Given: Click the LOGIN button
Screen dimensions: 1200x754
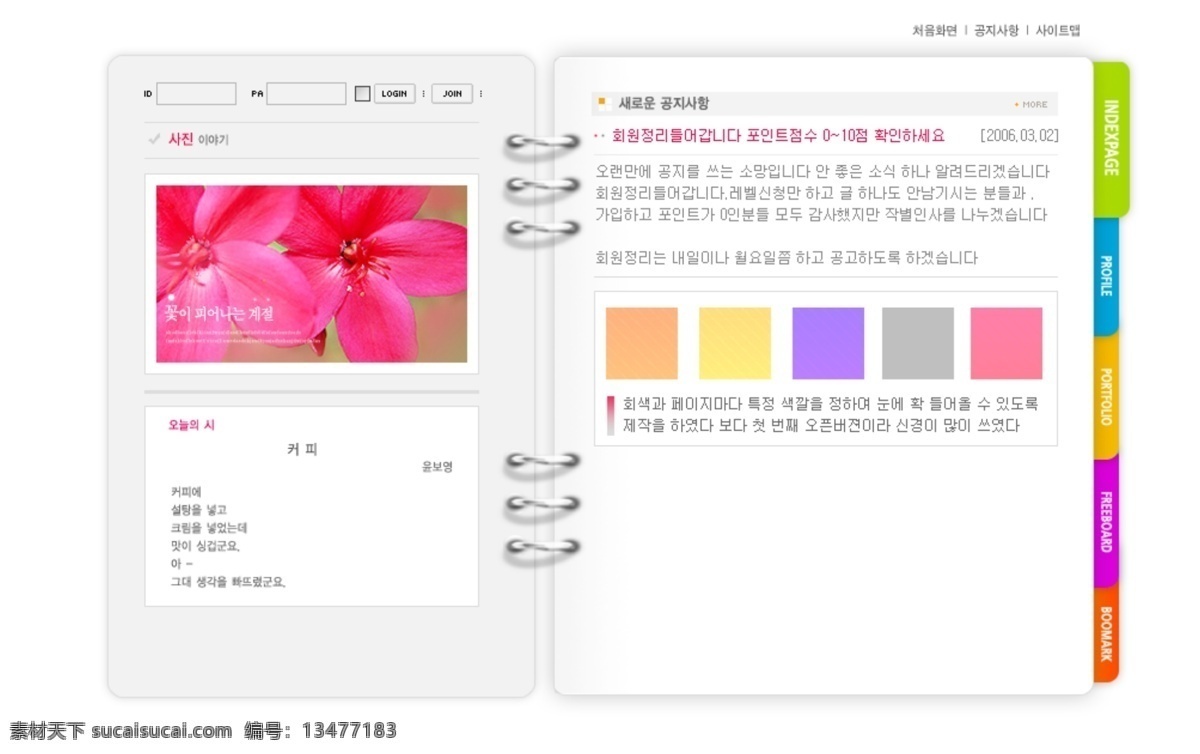Looking at the screenshot, I should [395, 94].
